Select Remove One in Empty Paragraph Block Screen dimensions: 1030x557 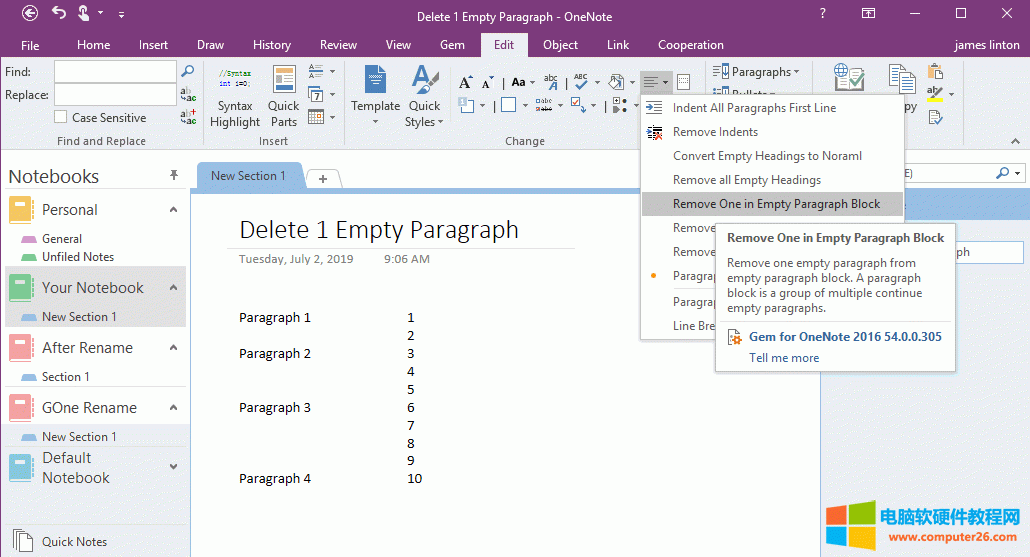coord(776,204)
